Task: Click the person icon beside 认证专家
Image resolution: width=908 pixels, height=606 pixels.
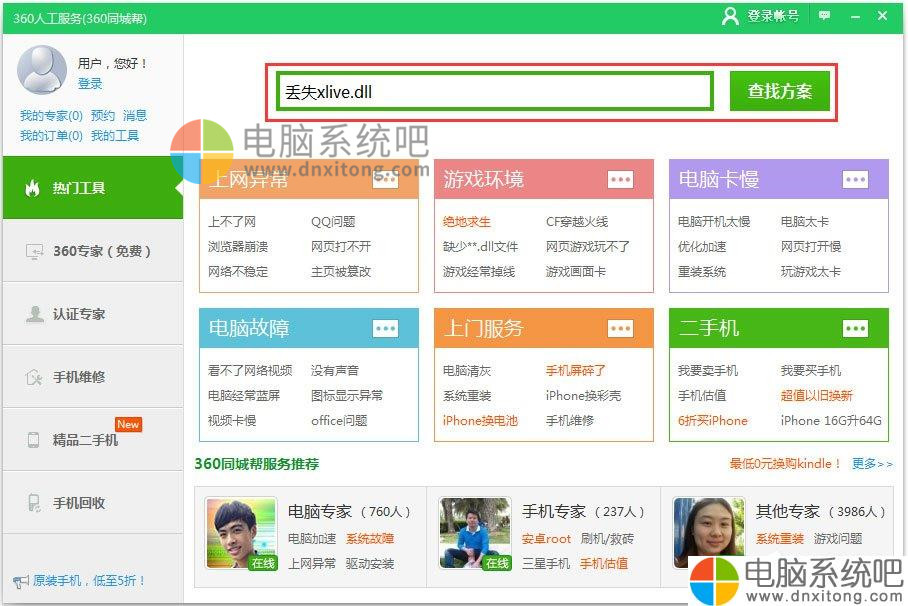Action: click(35, 314)
